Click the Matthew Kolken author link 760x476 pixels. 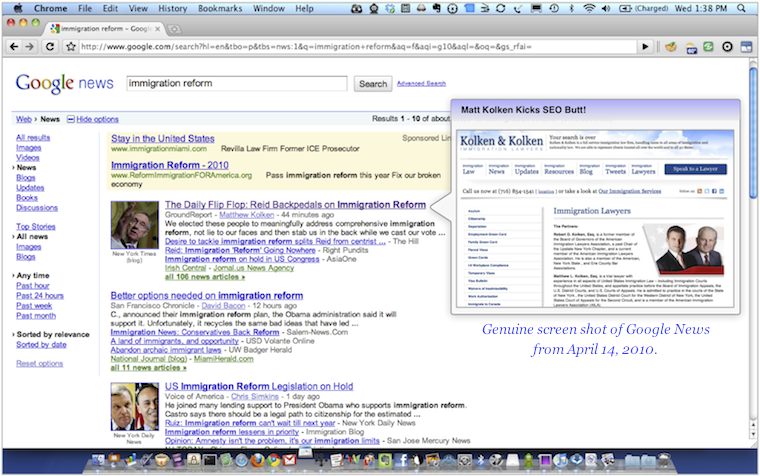pyautogui.click(x=247, y=215)
